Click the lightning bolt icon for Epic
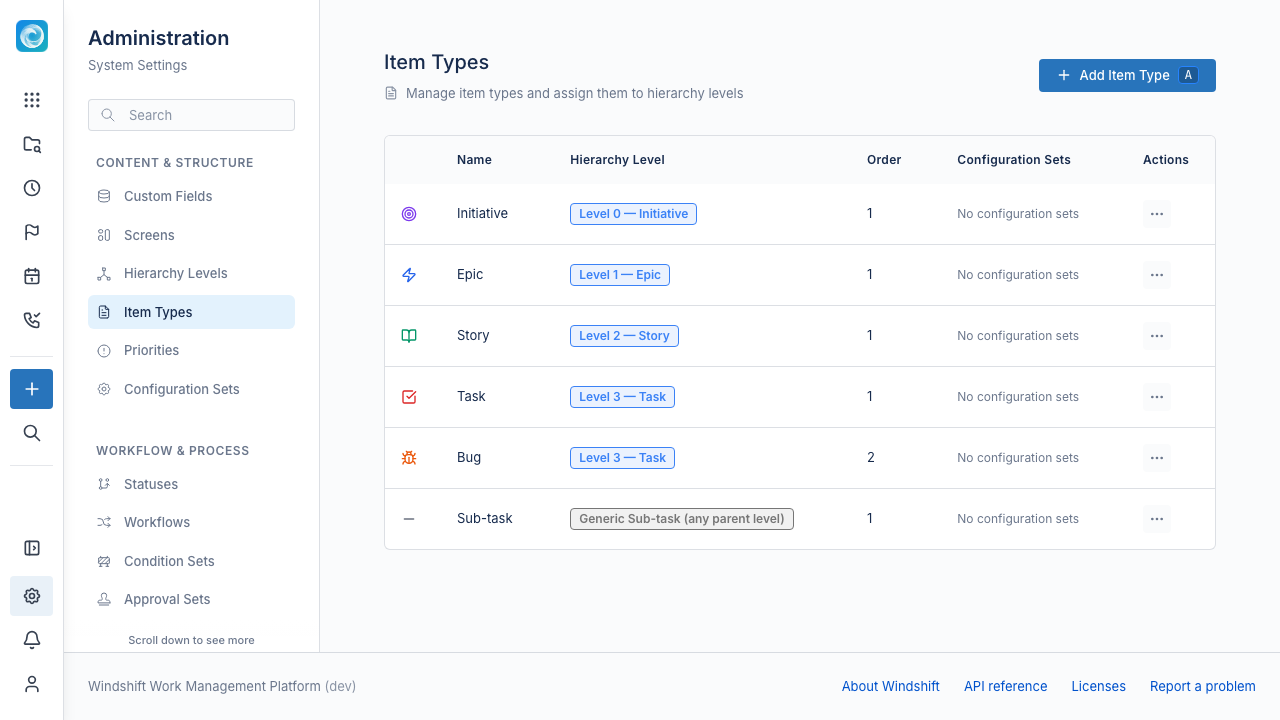The image size is (1280, 720). pos(409,275)
